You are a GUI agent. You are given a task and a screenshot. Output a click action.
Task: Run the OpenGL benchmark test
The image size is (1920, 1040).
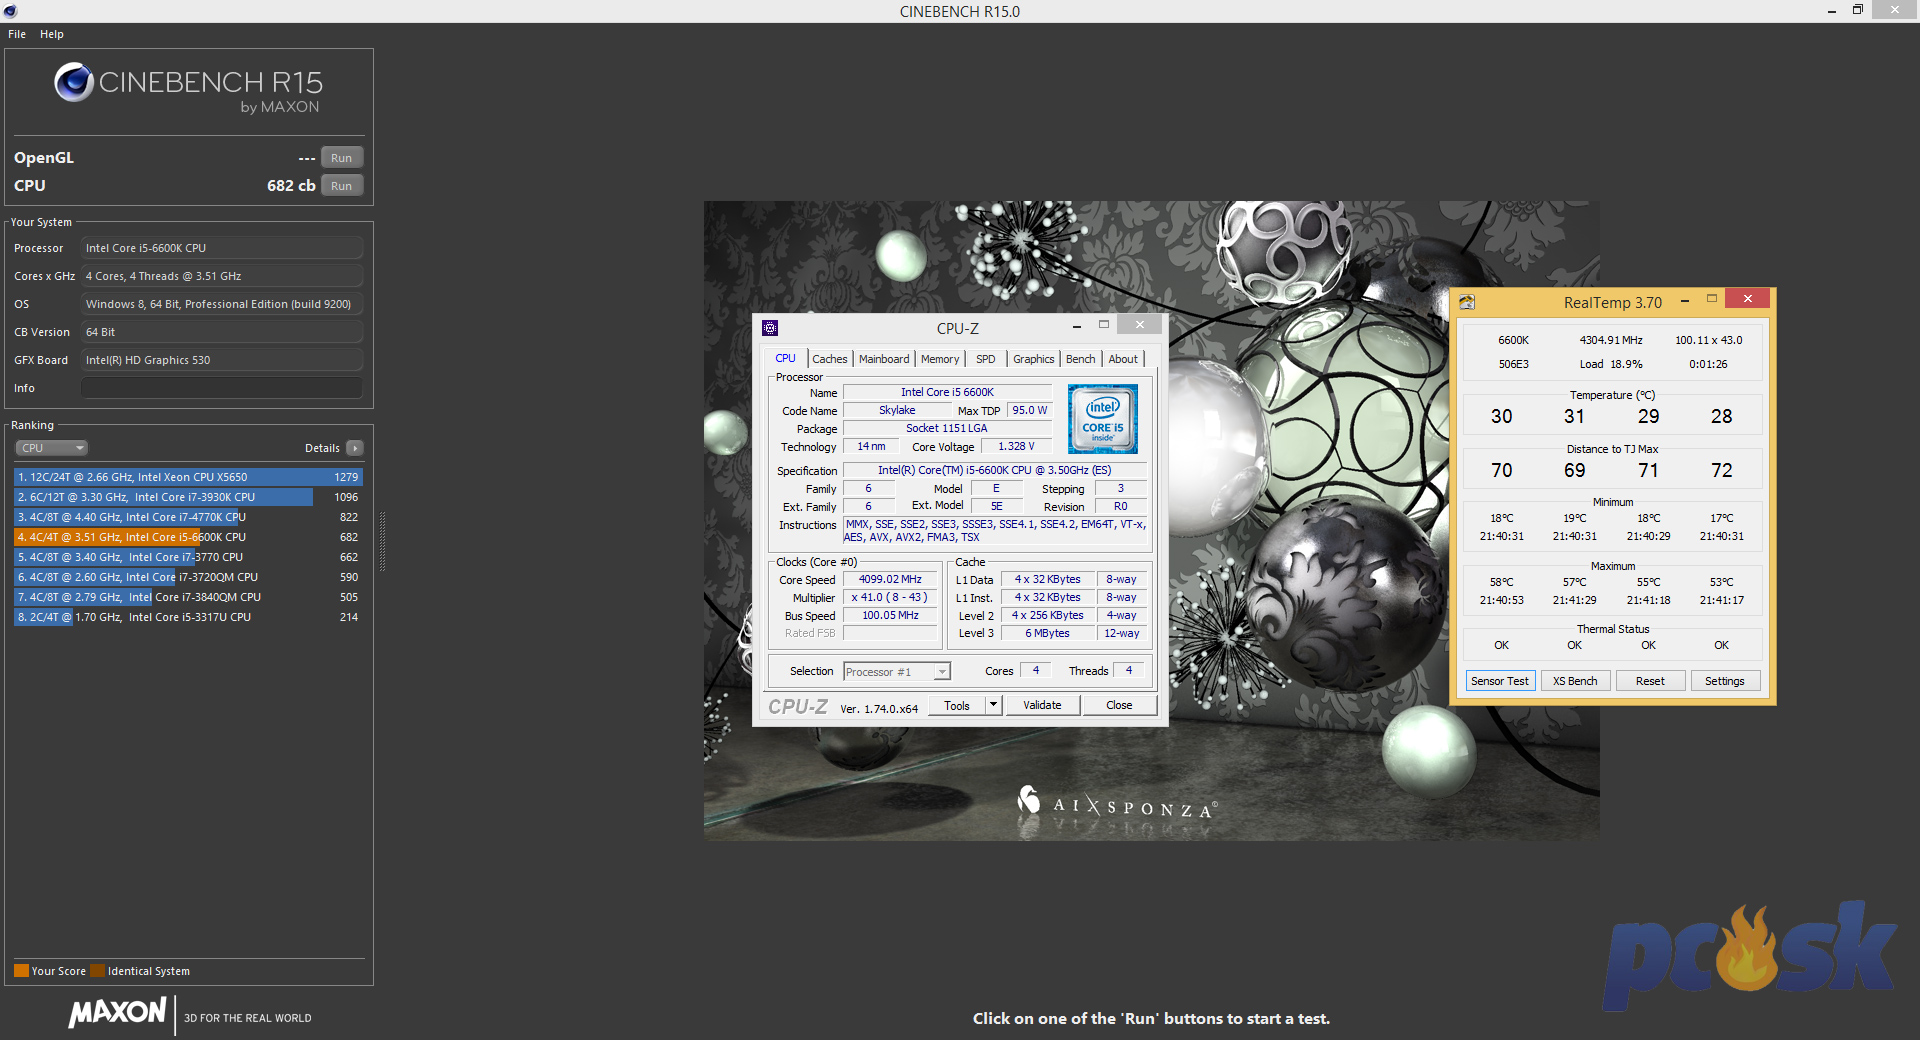(x=341, y=158)
